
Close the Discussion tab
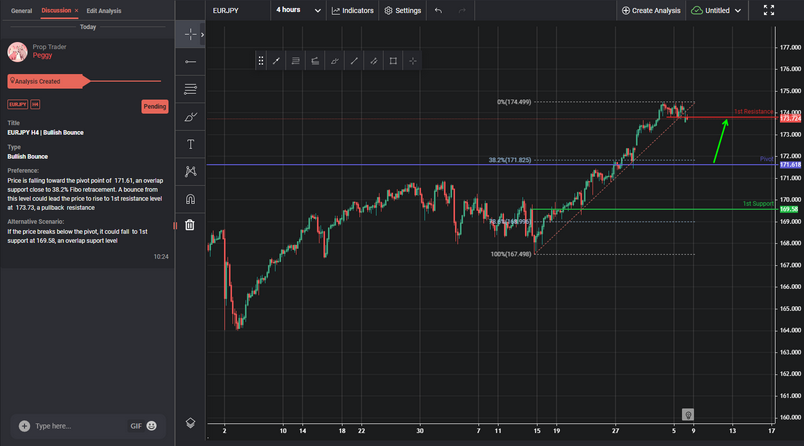coord(76,11)
